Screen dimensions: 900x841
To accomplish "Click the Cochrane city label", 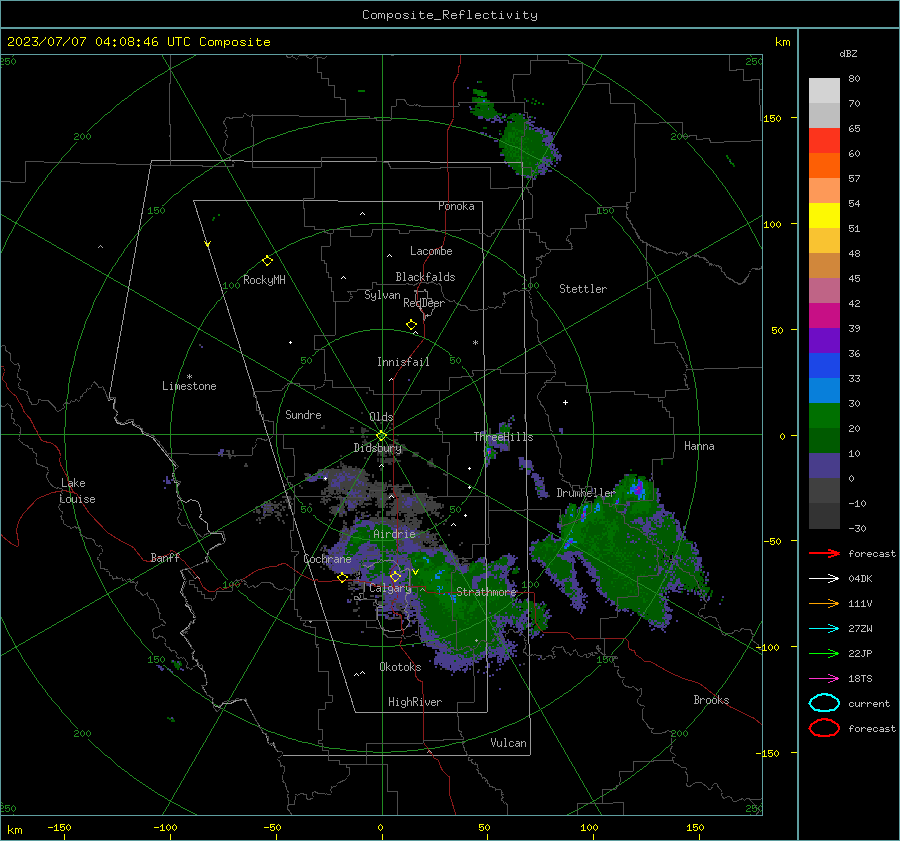I will (327, 559).
